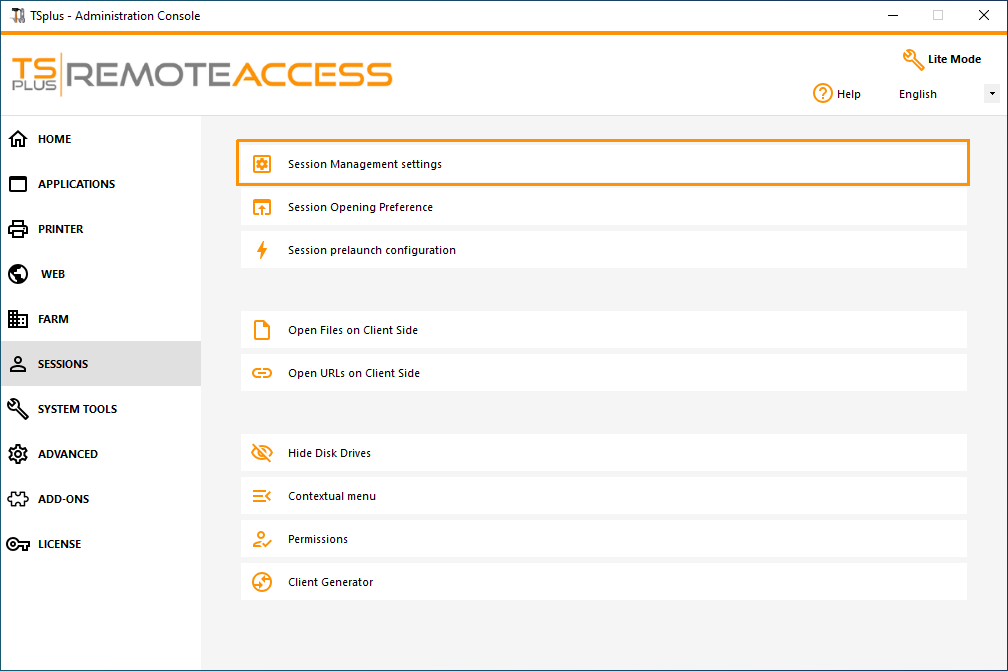
Task: Click the Farm building icon in sidebar
Action: point(16,318)
